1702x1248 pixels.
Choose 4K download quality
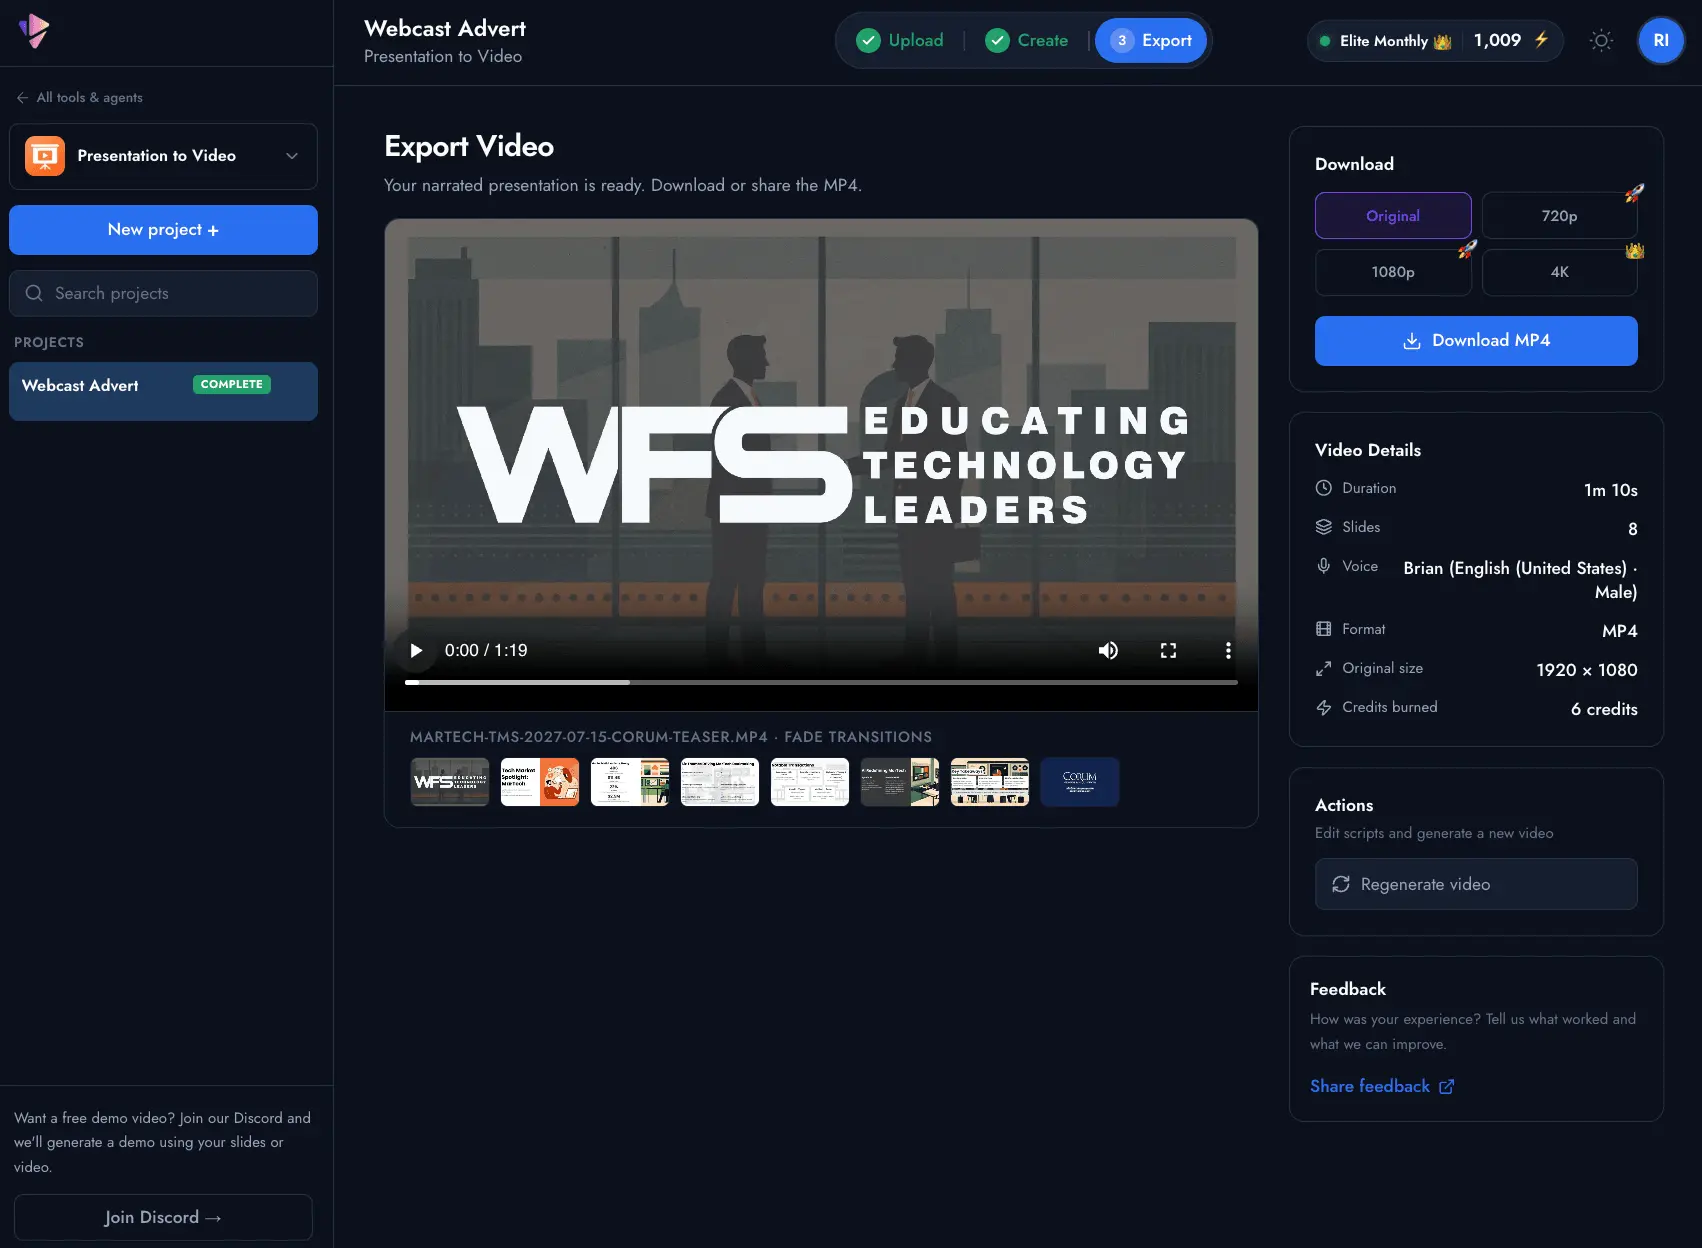1560,272
